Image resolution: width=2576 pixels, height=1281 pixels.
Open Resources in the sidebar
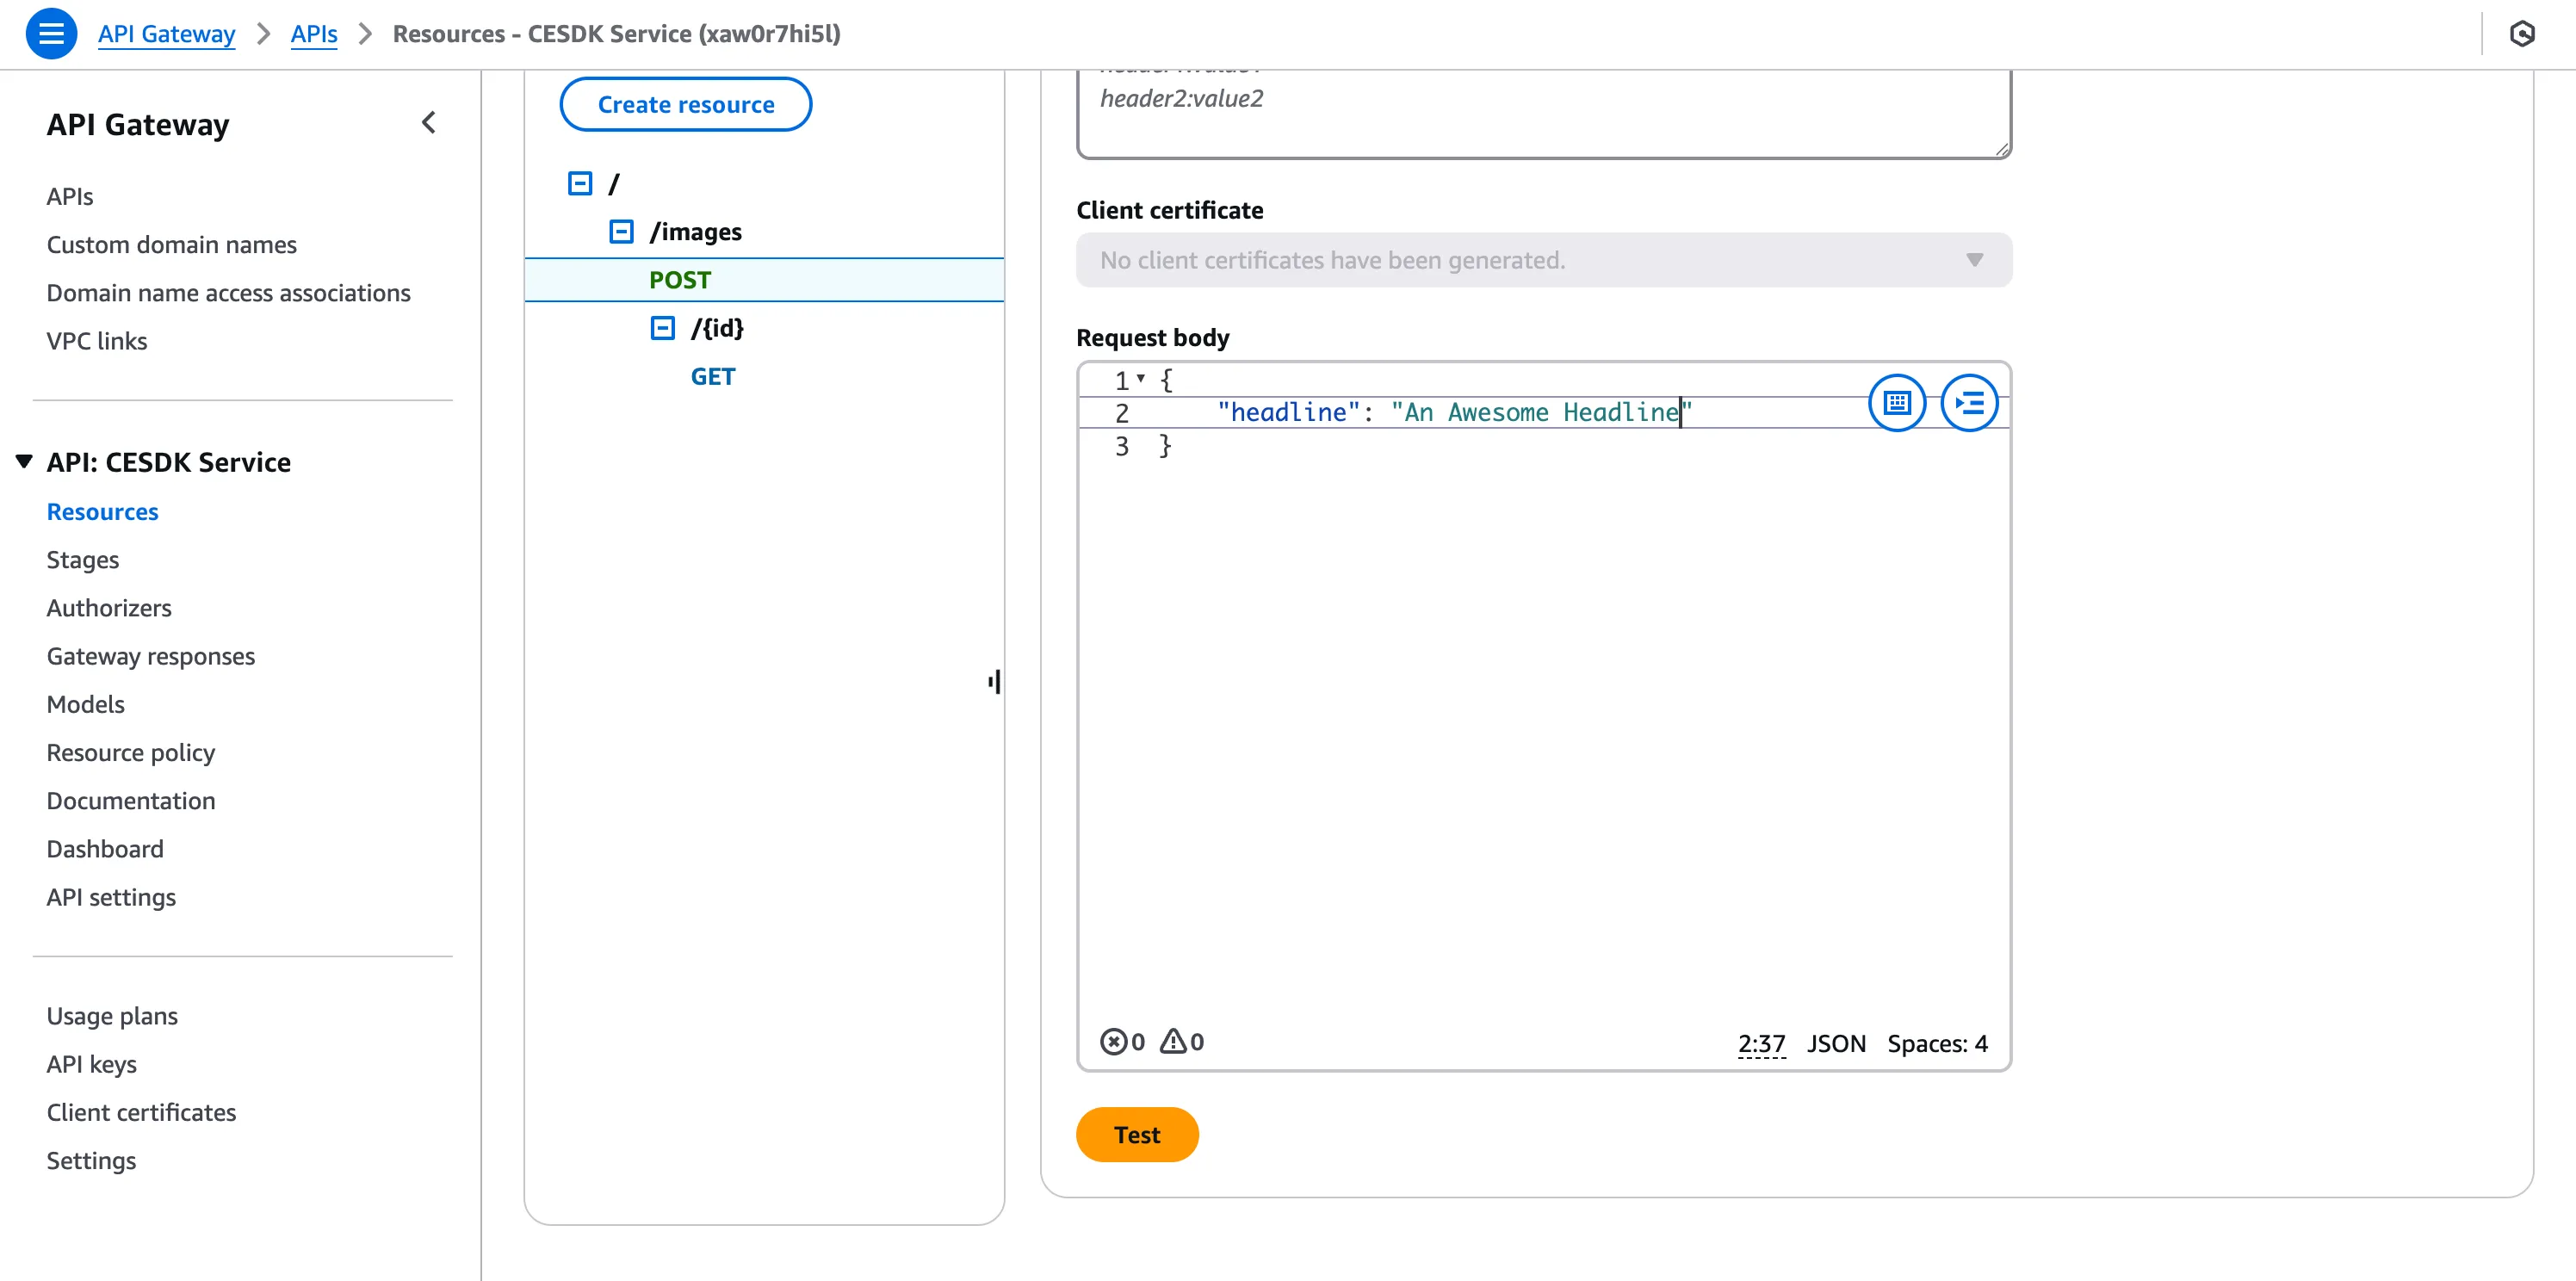click(x=103, y=511)
